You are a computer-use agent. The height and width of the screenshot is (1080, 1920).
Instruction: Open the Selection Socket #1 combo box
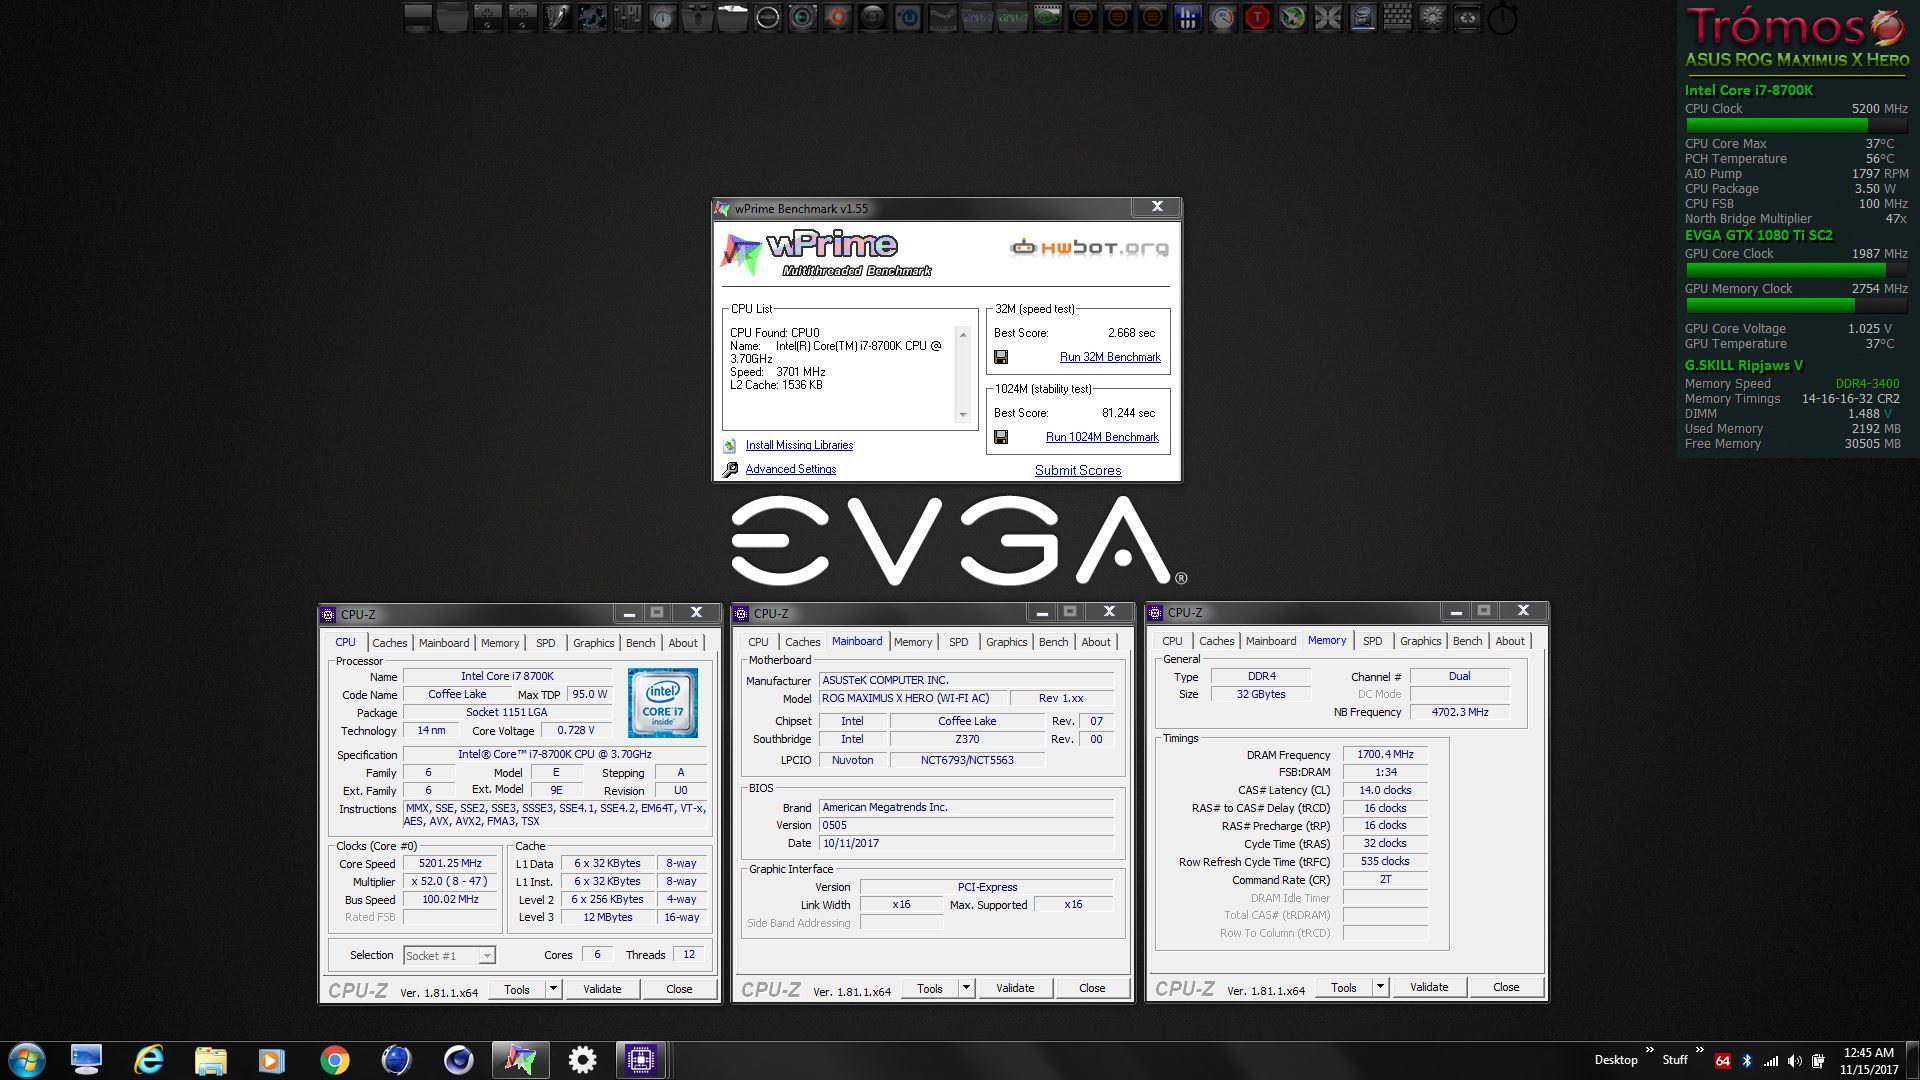(x=449, y=955)
